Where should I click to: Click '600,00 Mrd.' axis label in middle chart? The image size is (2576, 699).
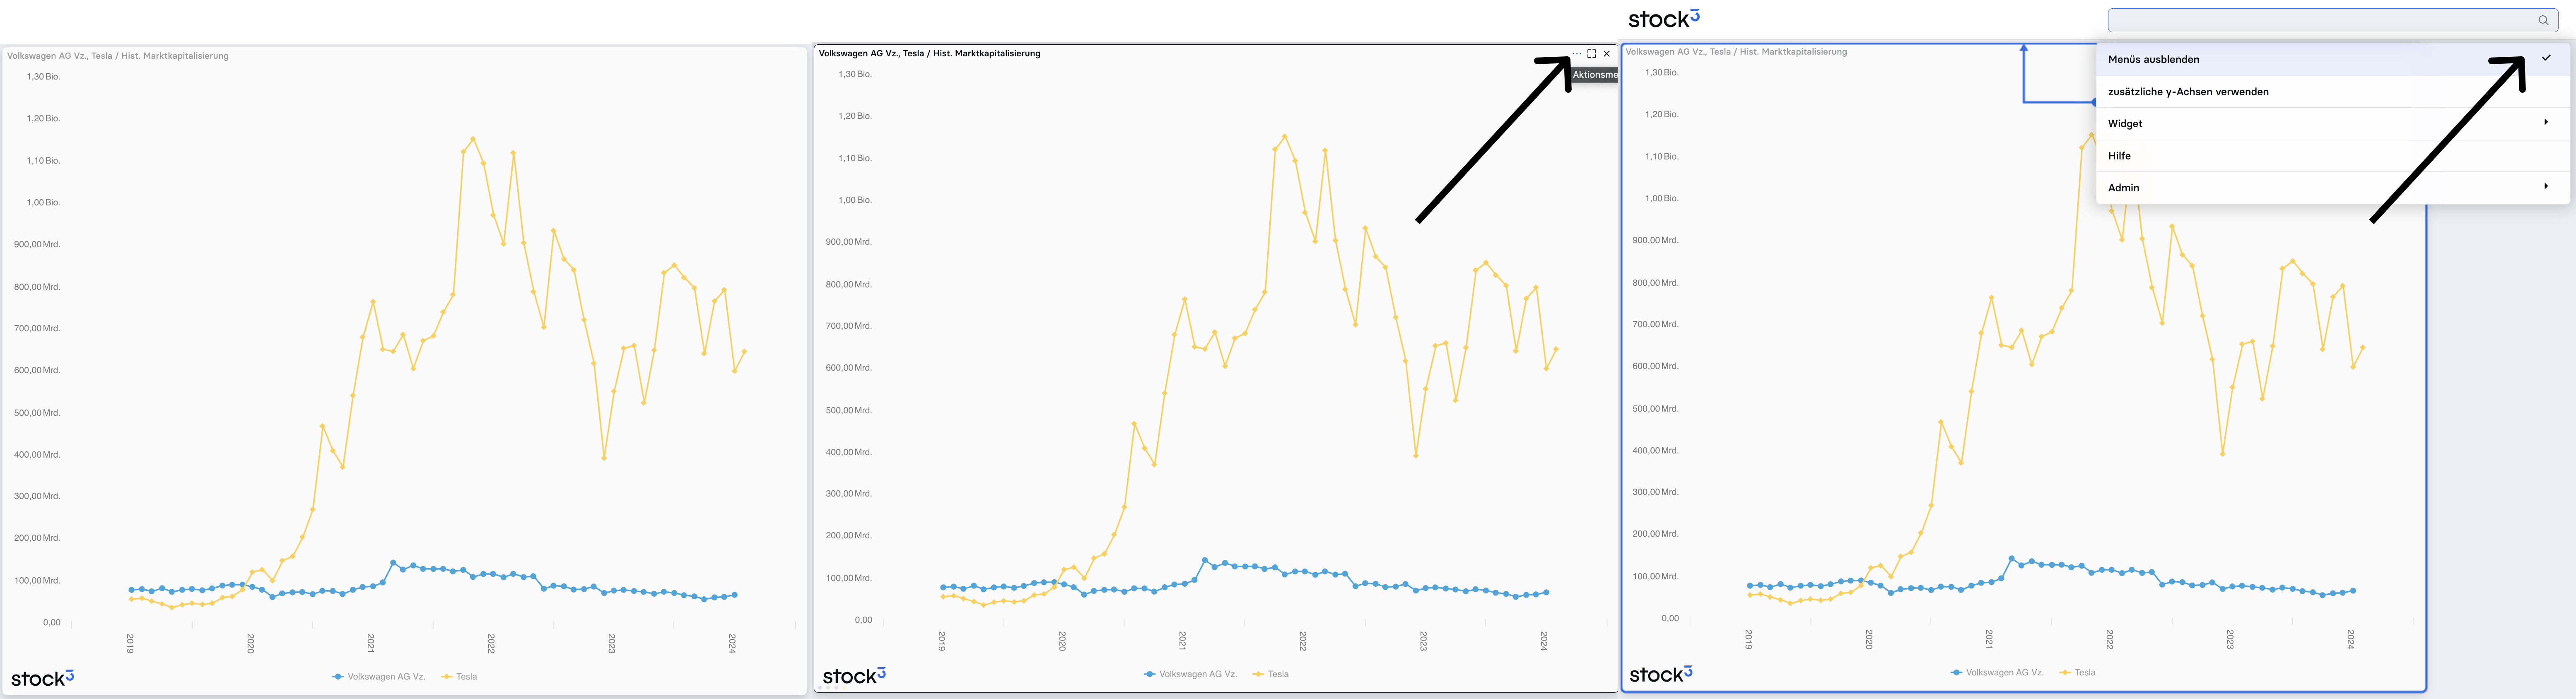point(849,368)
